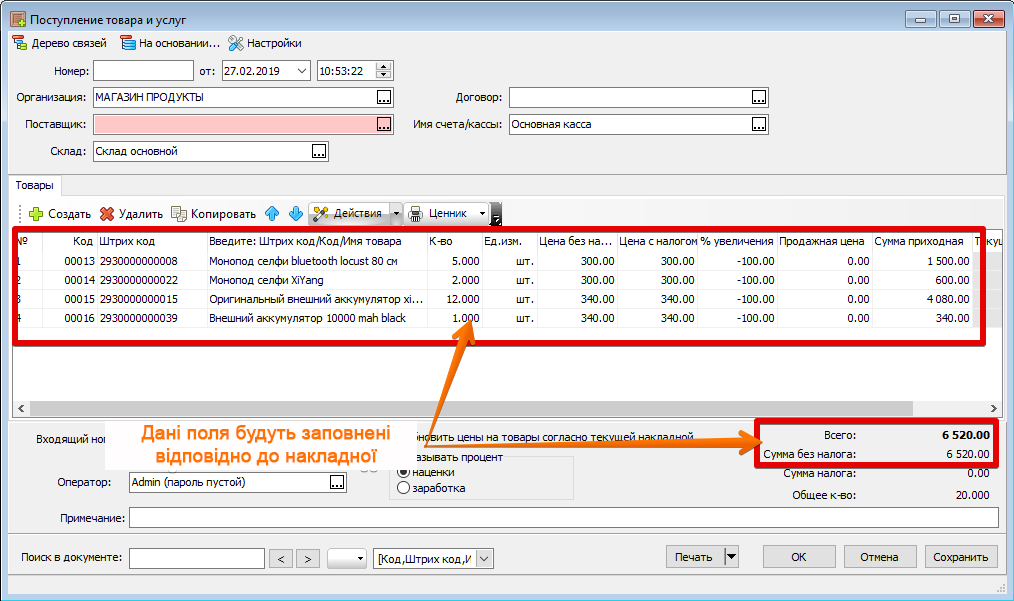The width and height of the screenshot is (1014, 601).
Task: Open Поставщик selection ellipsis button
Action: pos(384,124)
